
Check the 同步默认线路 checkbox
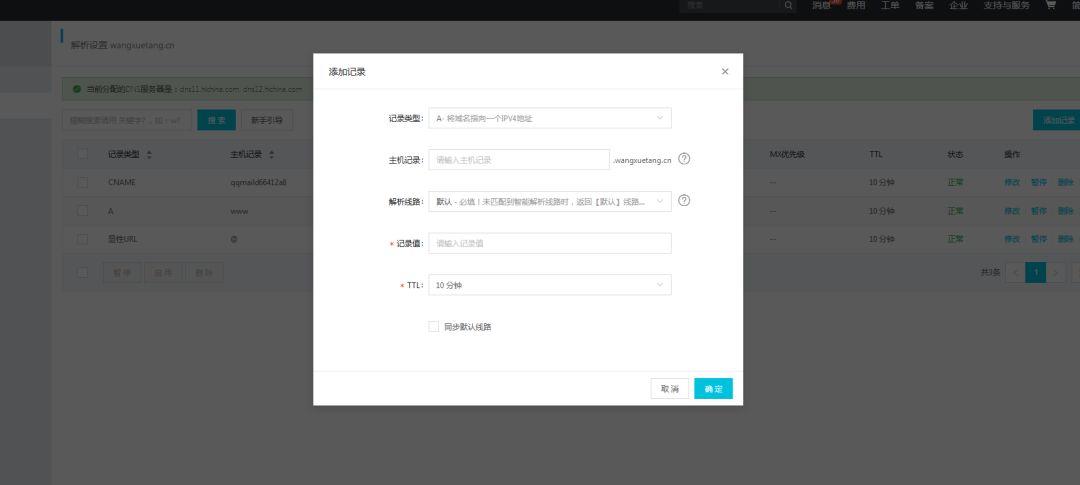(x=434, y=327)
